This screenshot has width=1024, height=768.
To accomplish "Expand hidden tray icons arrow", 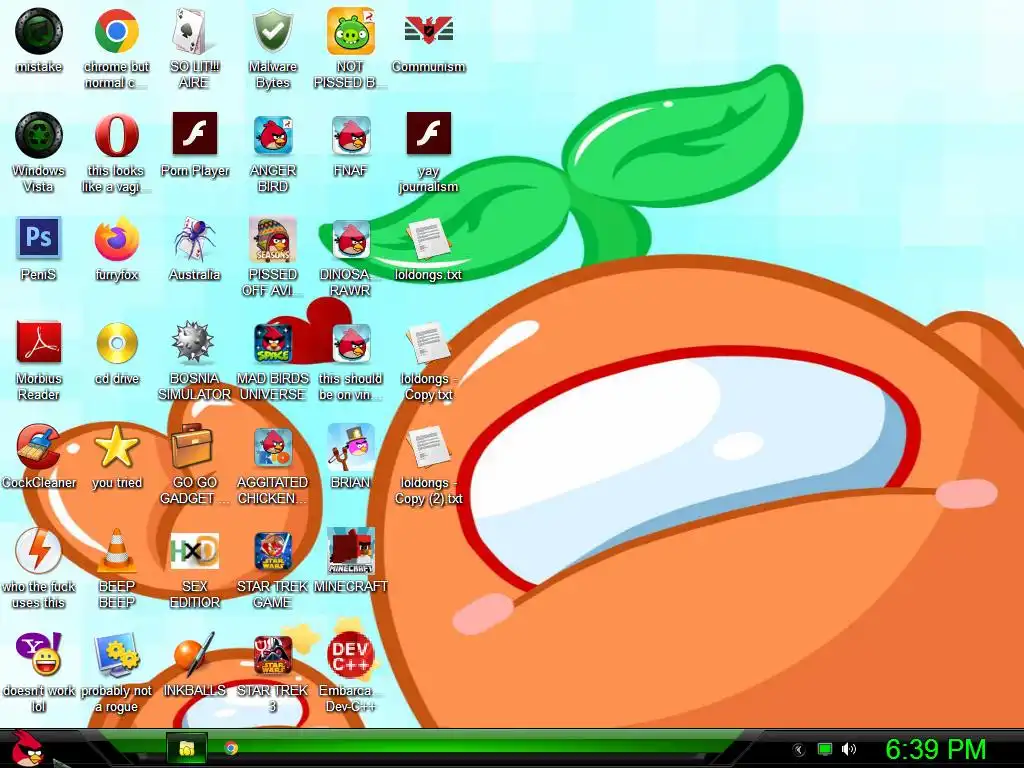I will click(799, 750).
